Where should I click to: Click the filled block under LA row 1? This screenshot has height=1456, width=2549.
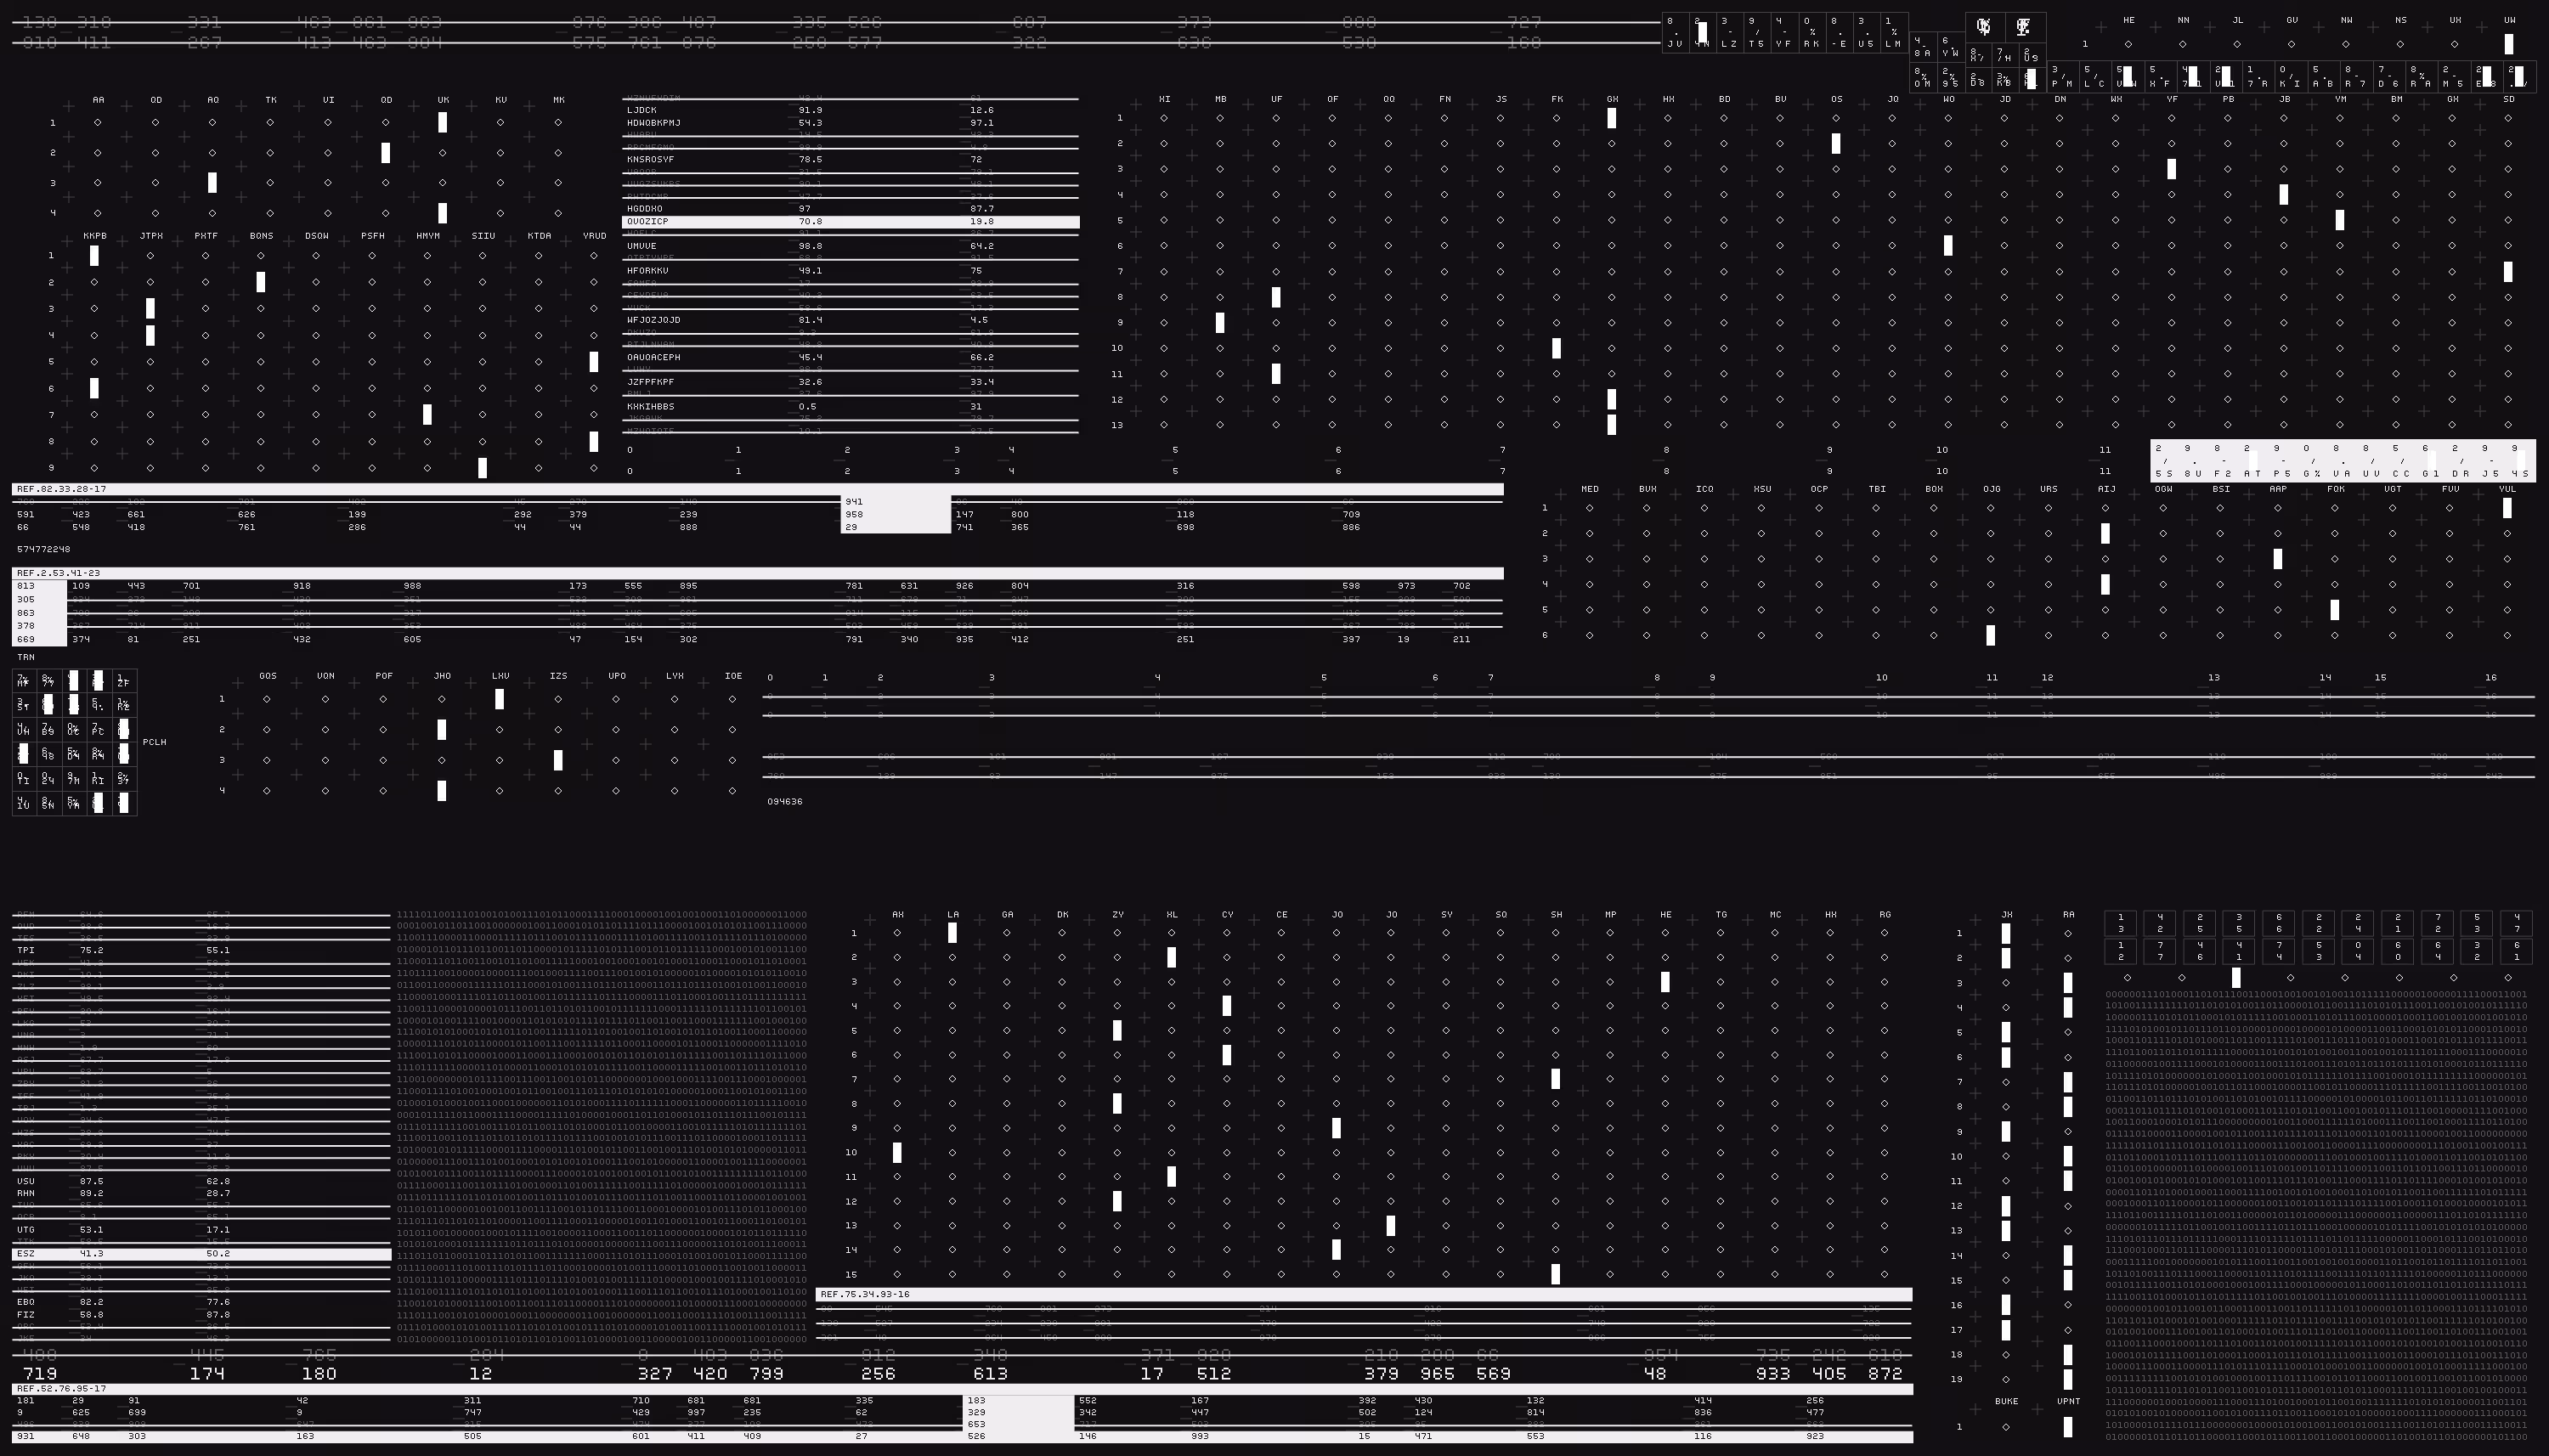tap(952, 933)
